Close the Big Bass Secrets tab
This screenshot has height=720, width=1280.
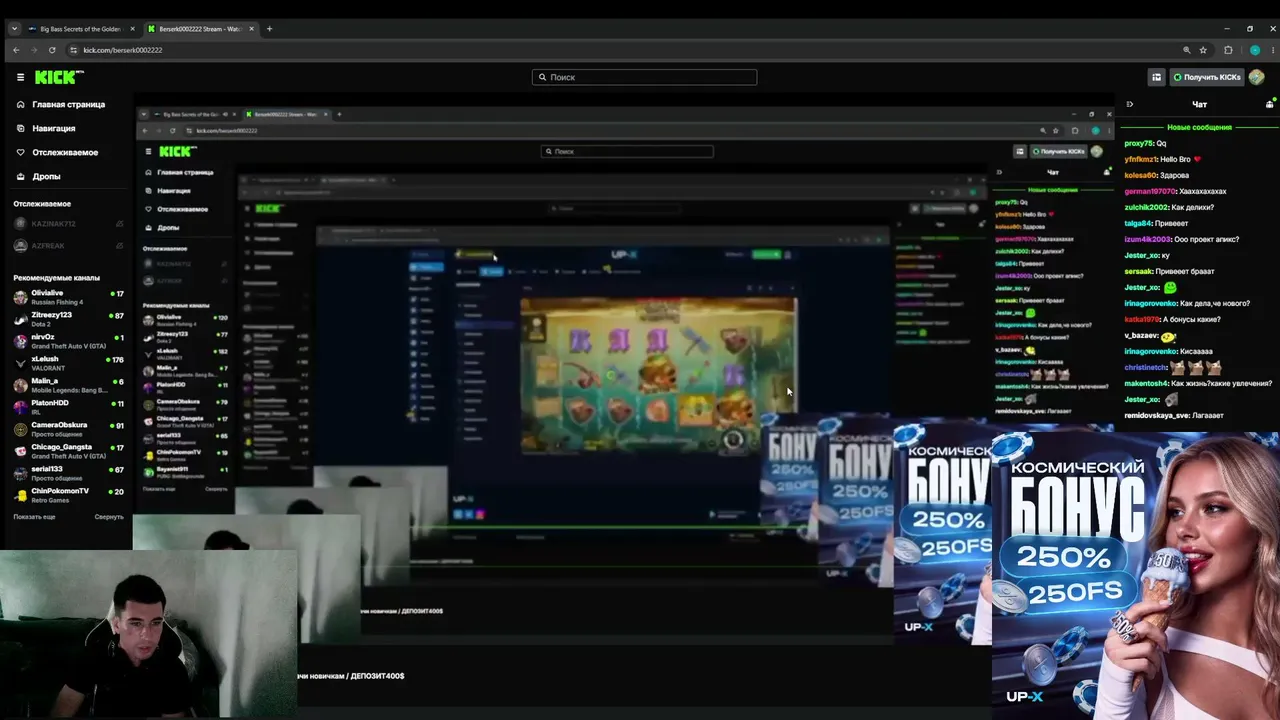tap(130, 29)
